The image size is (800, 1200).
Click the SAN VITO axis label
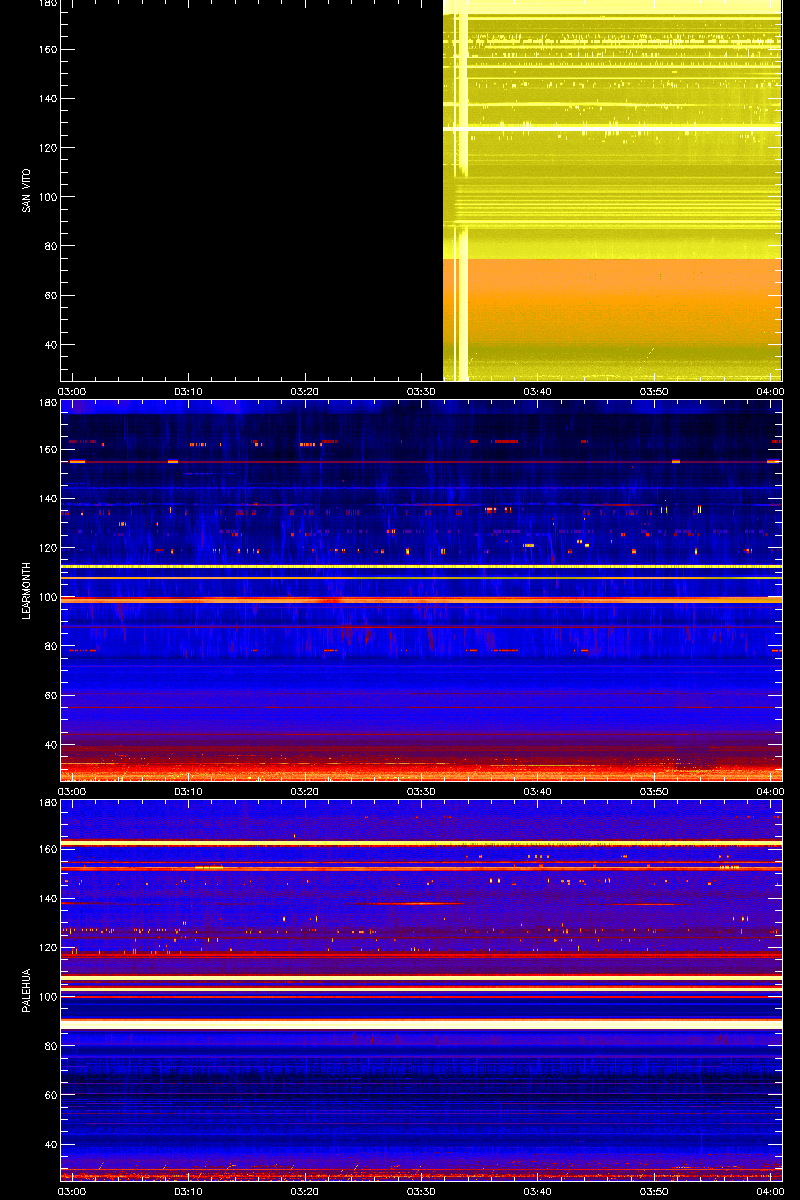pyautogui.click(x=26, y=191)
